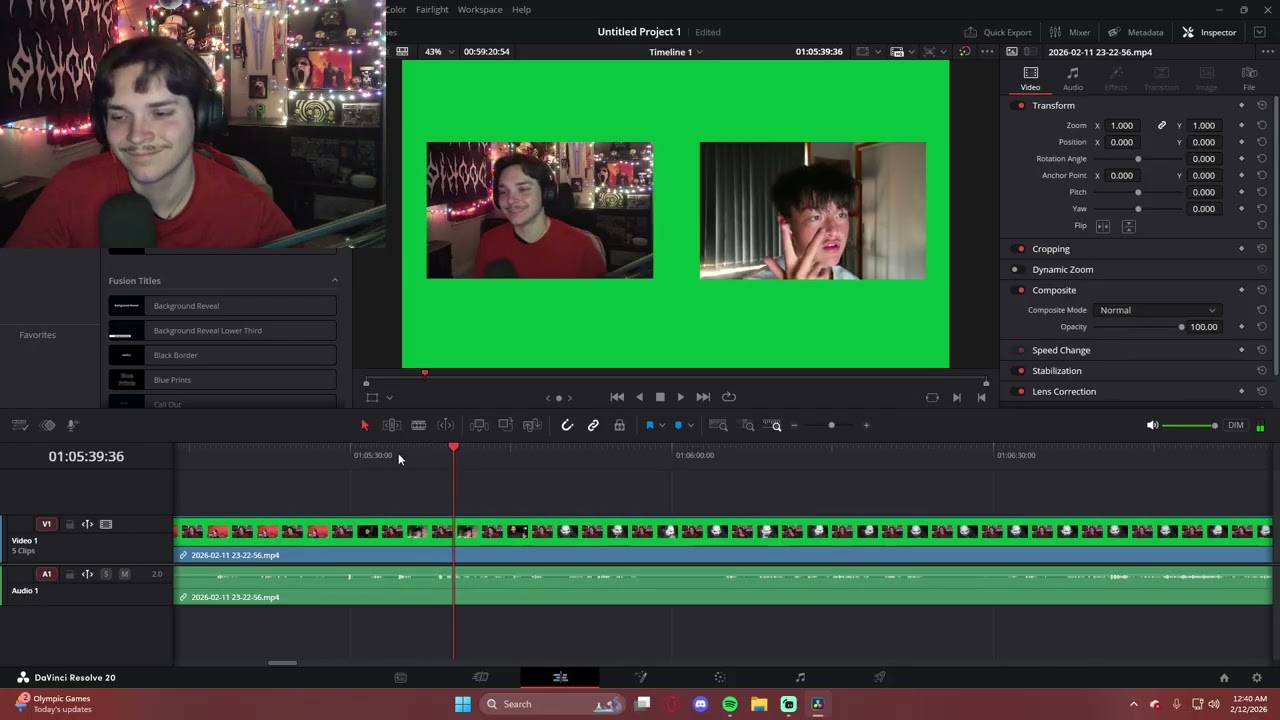Add a blue marker

tap(678, 425)
